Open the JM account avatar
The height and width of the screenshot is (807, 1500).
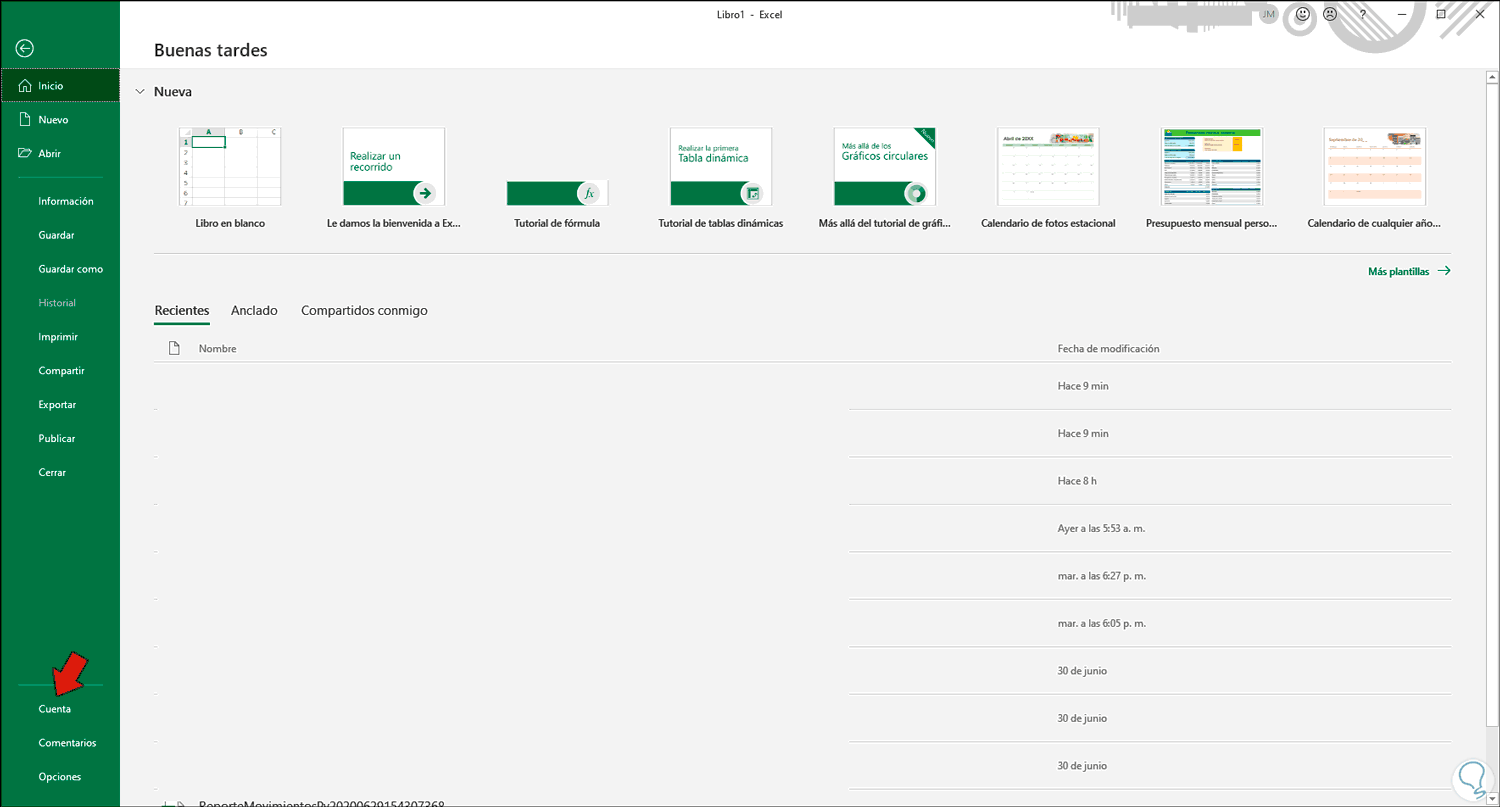point(1269,14)
